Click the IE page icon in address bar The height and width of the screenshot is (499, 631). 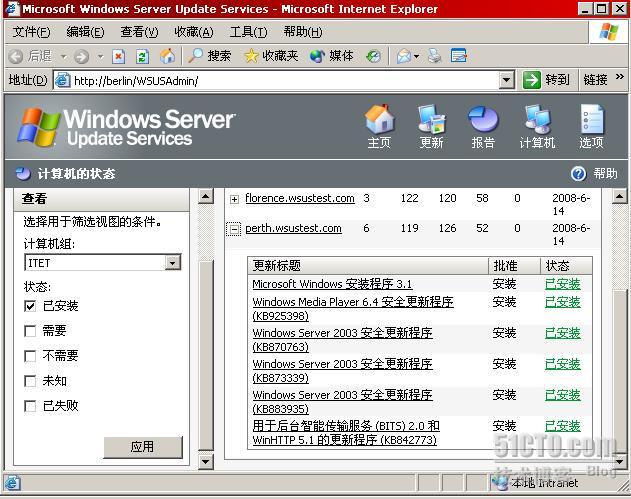[x=62, y=80]
